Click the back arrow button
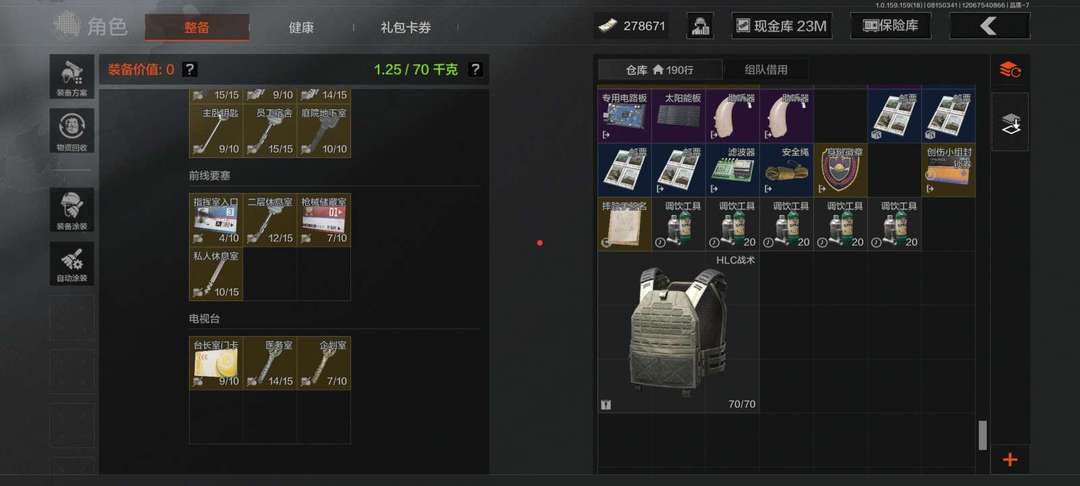 coord(989,26)
